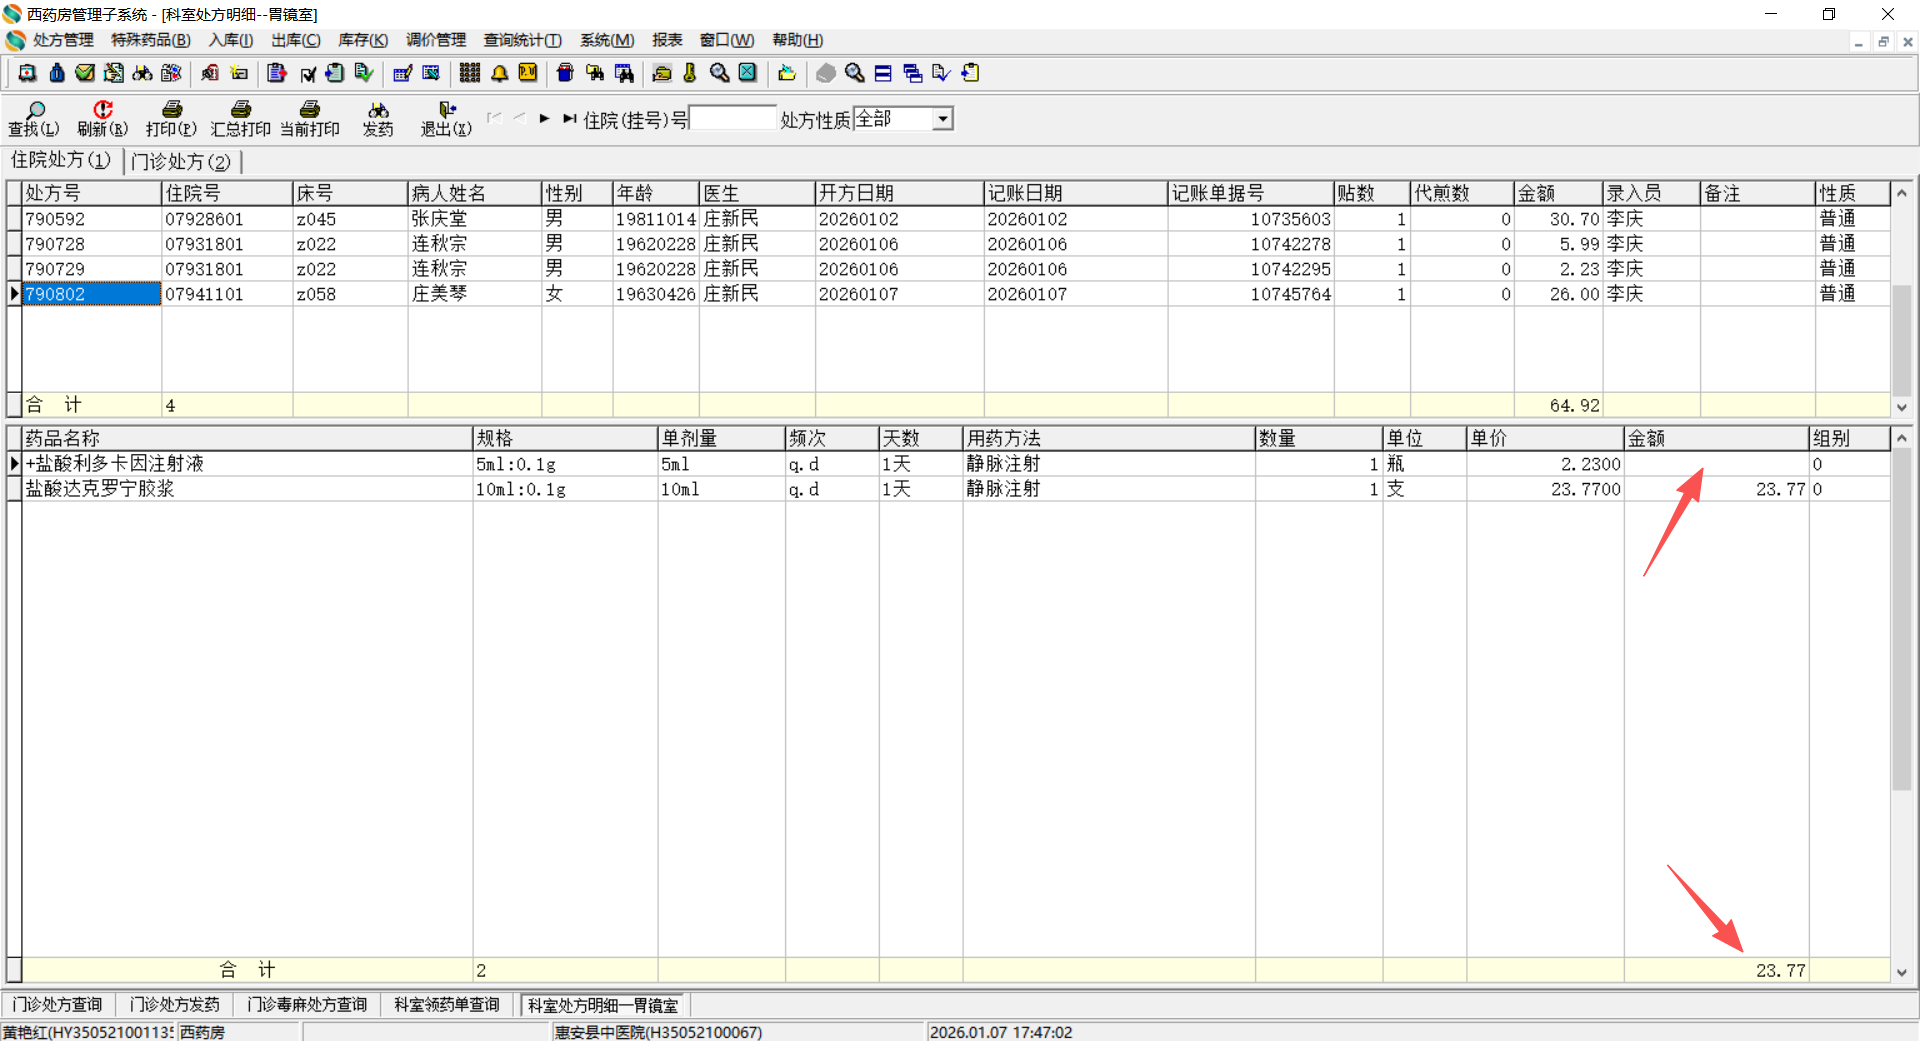This screenshot has height=1041, width=1920.
Task: Jump to last record with the ▶| arrow
Action: (569, 118)
